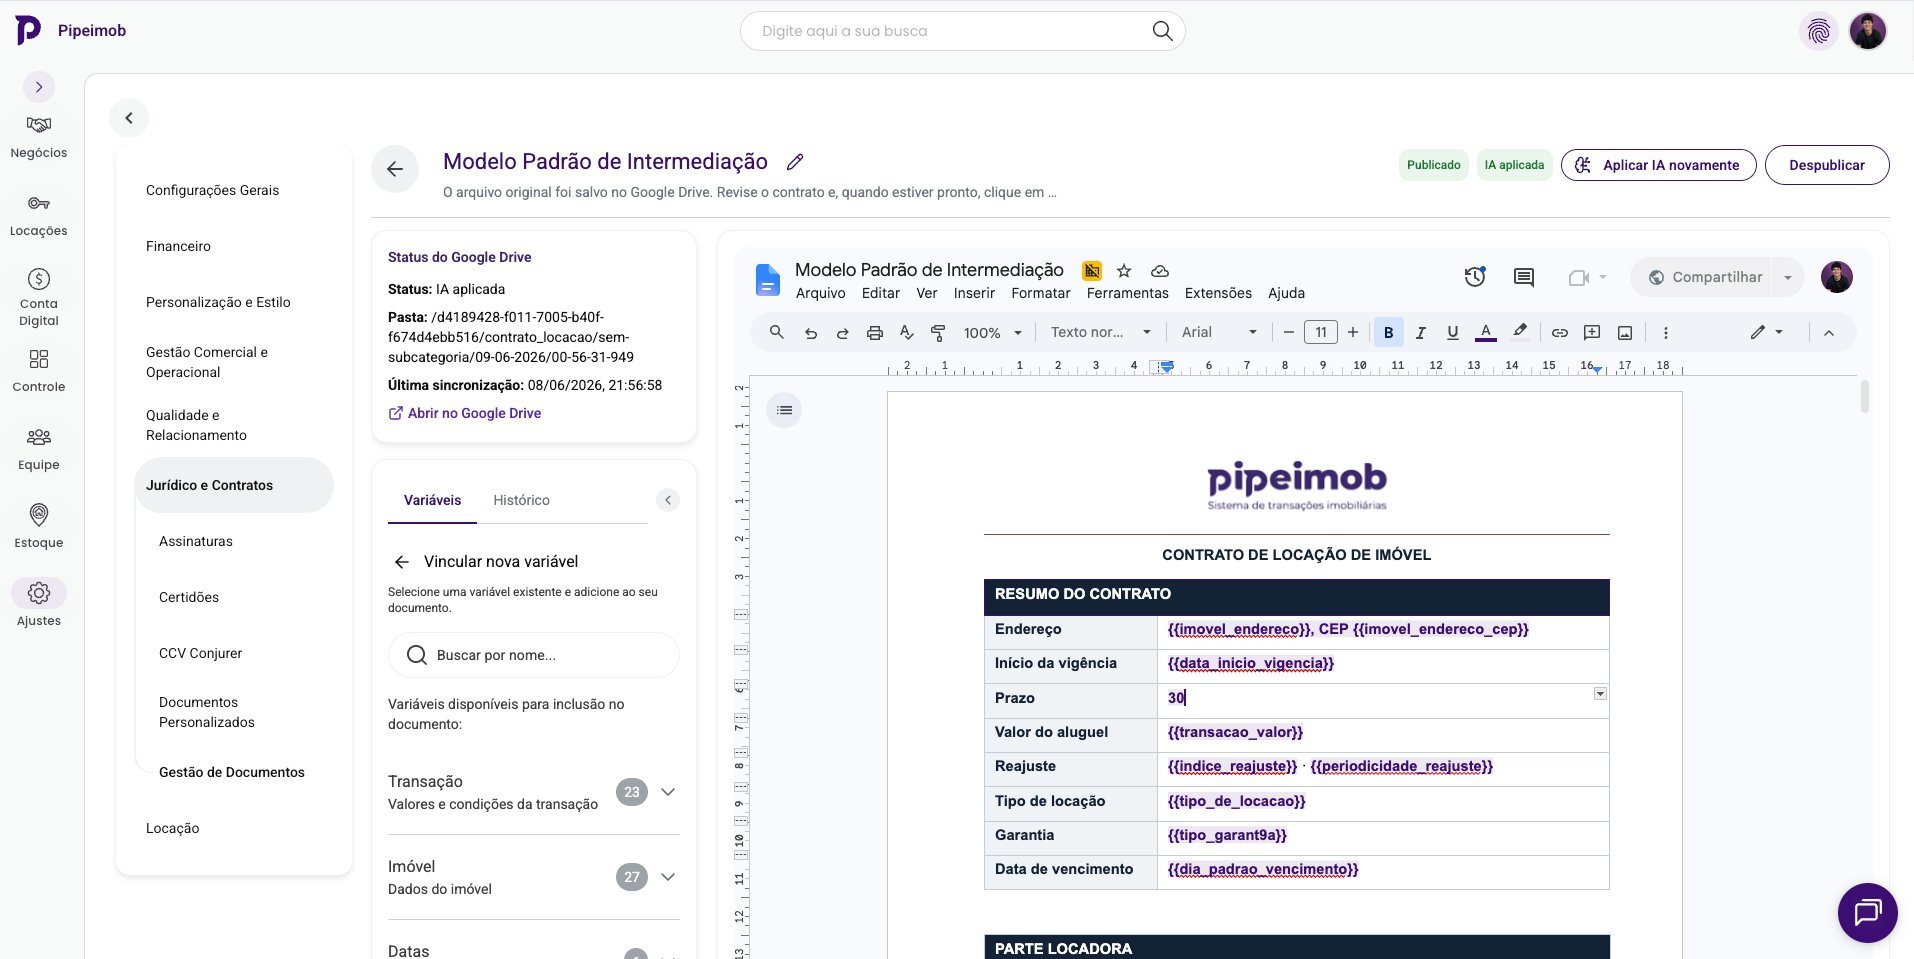The height and width of the screenshot is (959, 1914).
Task: Open the Arial font dropdown
Action: (x=1219, y=333)
